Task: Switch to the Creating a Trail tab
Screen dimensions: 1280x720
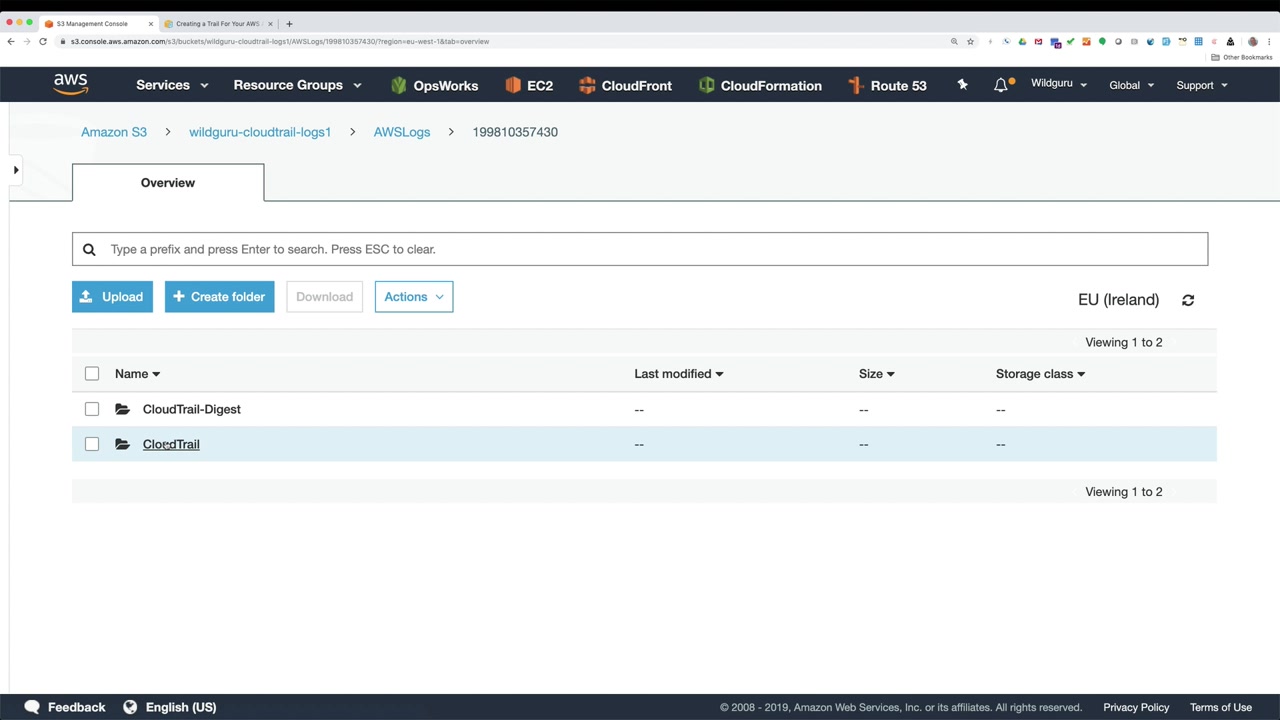Action: pyautogui.click(x=217, y=23)
